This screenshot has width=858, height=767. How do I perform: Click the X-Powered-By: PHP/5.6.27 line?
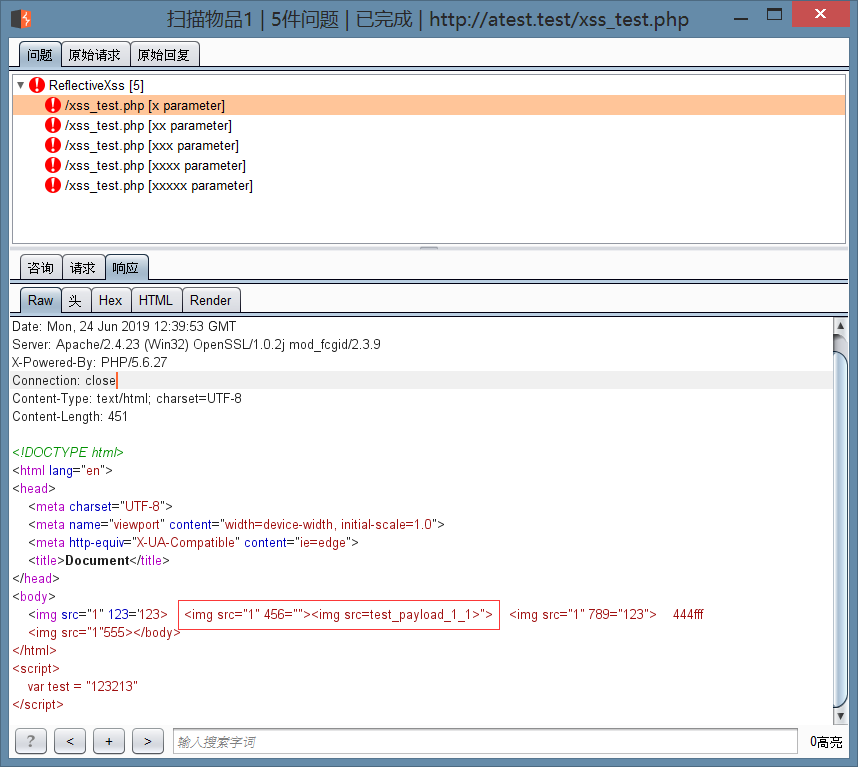[90, 362]
